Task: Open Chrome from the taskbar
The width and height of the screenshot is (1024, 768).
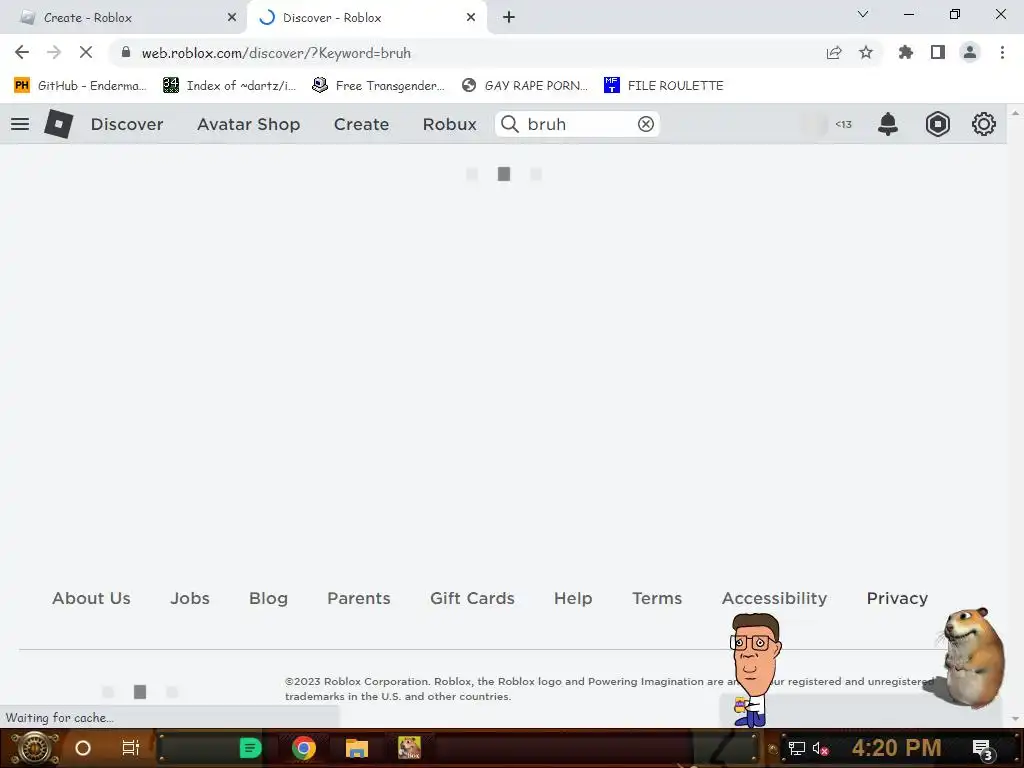Action: 304,748
